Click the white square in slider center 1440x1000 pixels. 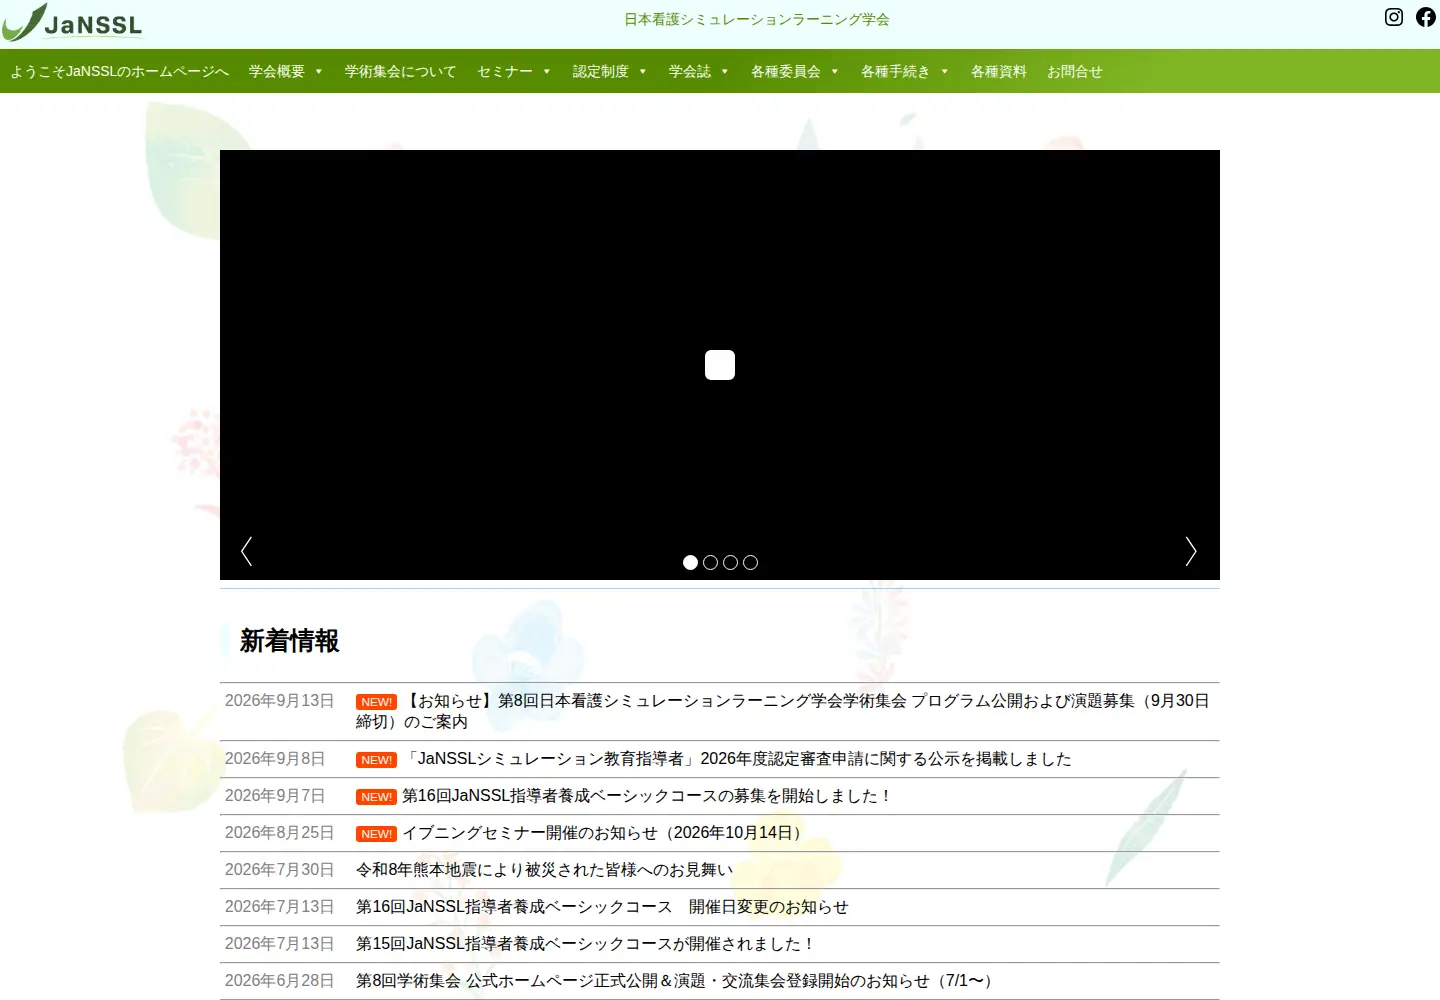click(x=720, y=365)
